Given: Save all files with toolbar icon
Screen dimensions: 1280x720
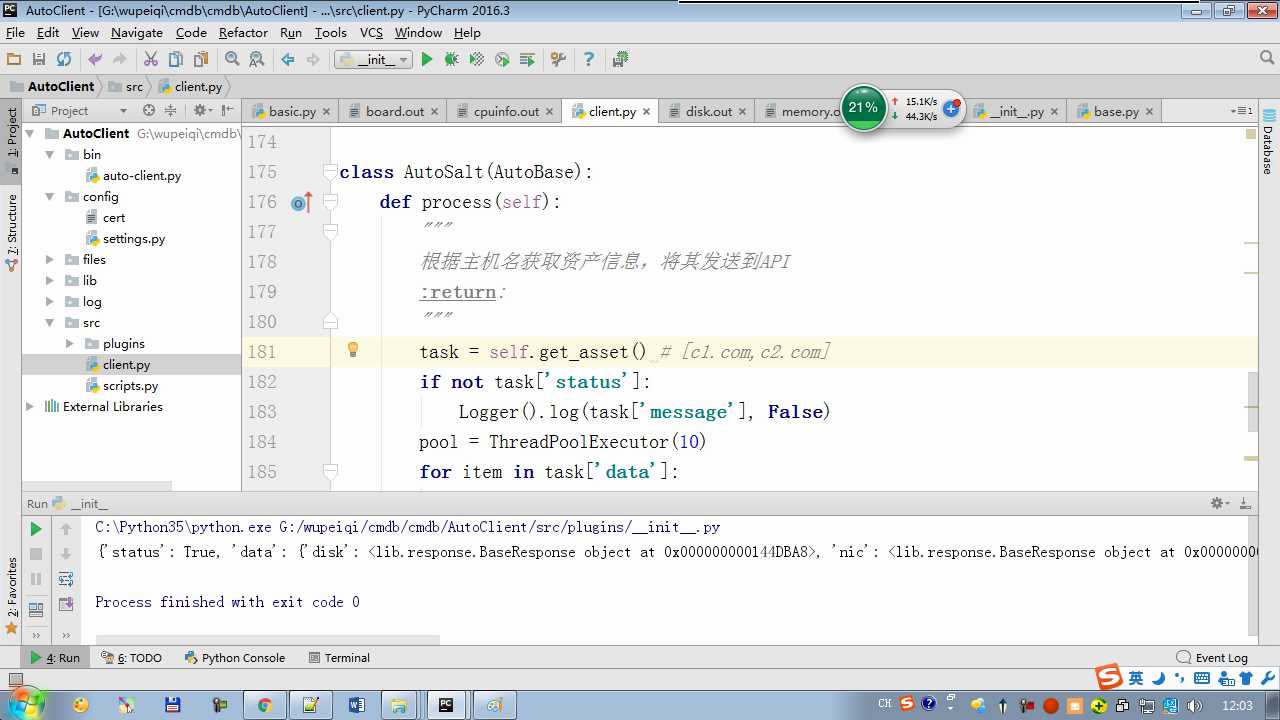Looking at the screenshot, I should [x=39, y=60].
